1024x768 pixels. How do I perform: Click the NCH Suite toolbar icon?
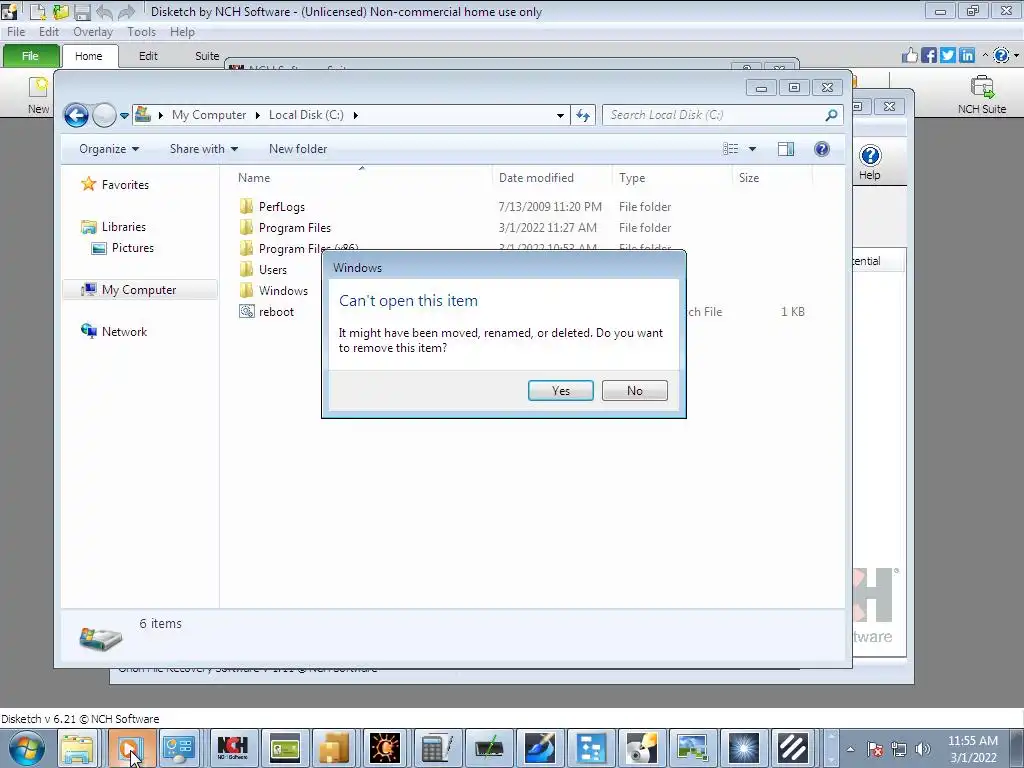[x=982, y=95]
